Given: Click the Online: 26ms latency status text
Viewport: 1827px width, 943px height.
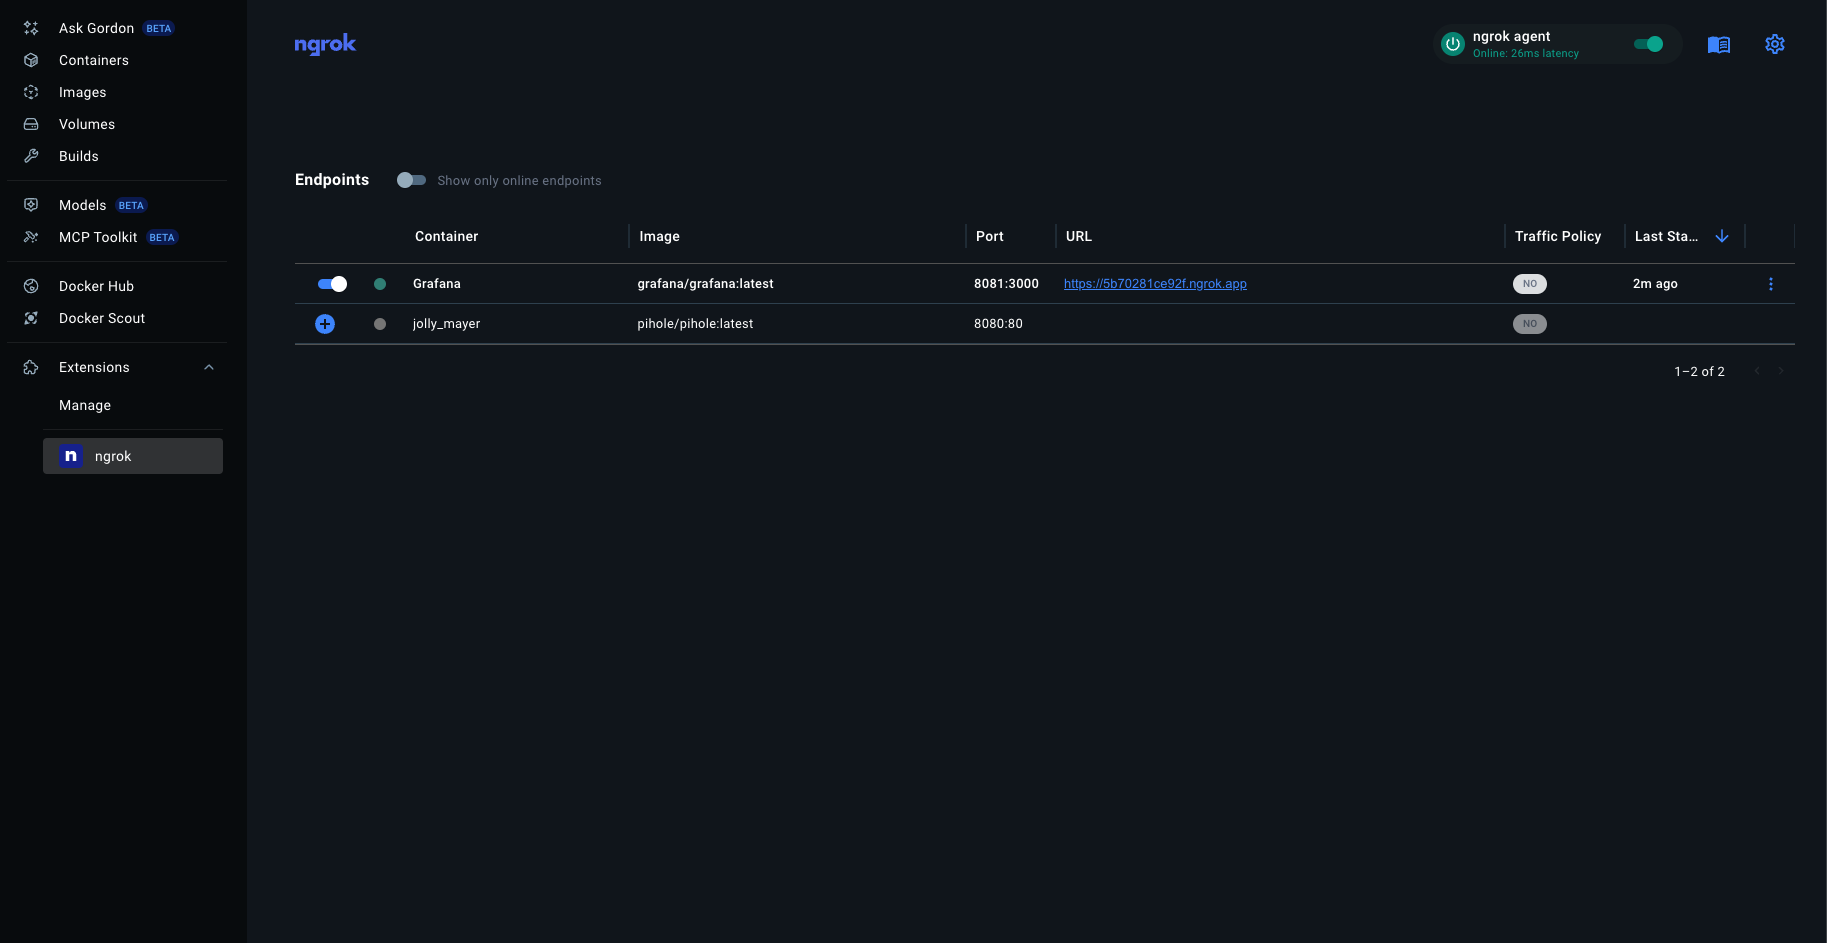Looking at the screenshot, I should point(1526,54).
